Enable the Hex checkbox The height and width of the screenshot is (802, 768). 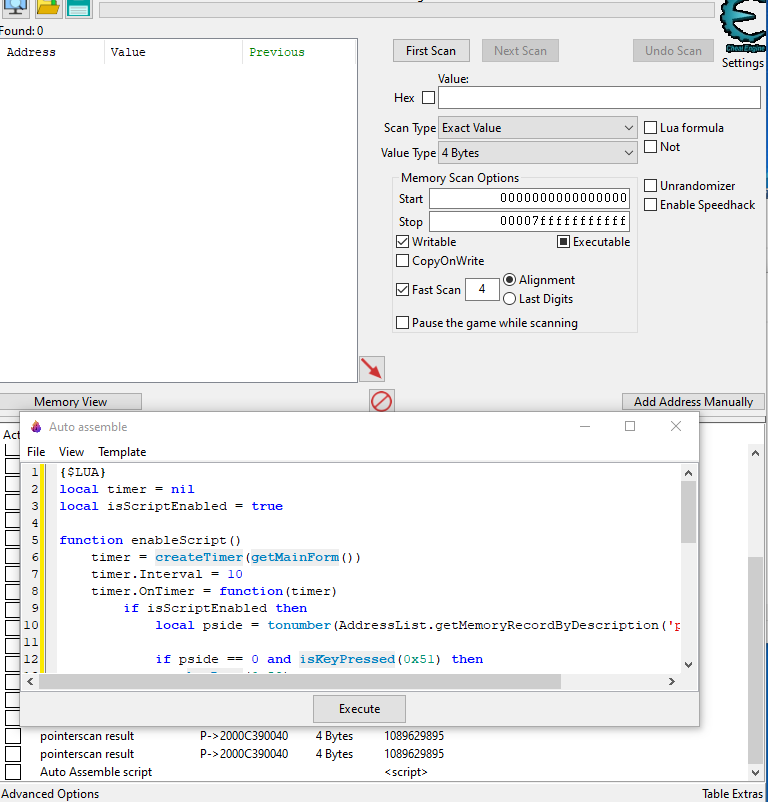pyautogui.click(x=429, y=98)
